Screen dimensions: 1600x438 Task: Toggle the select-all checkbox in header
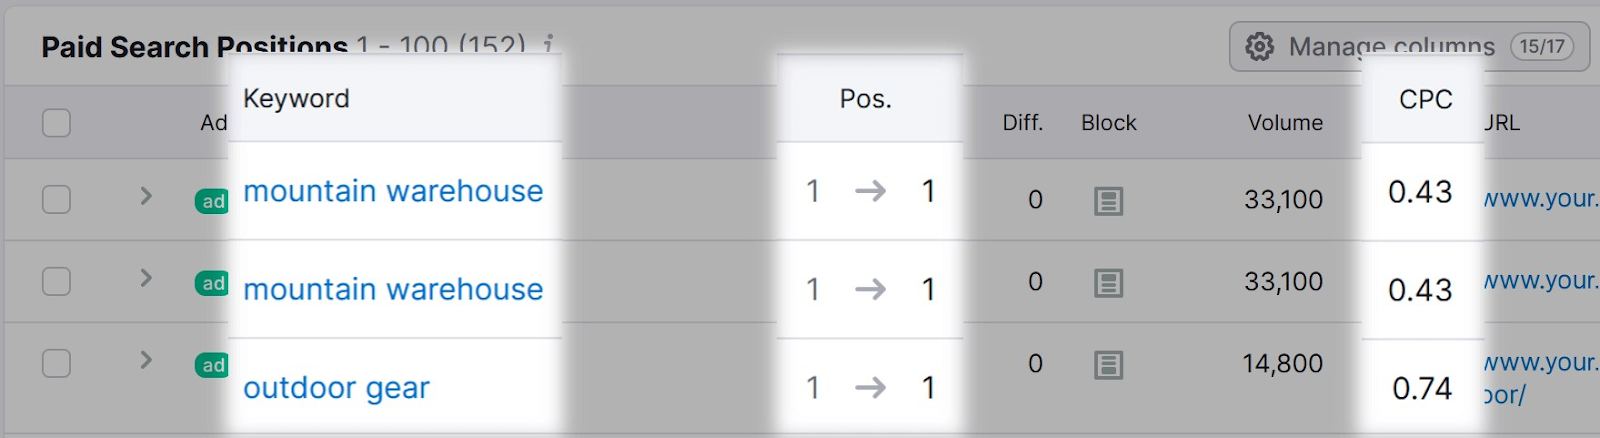[57, 123]
